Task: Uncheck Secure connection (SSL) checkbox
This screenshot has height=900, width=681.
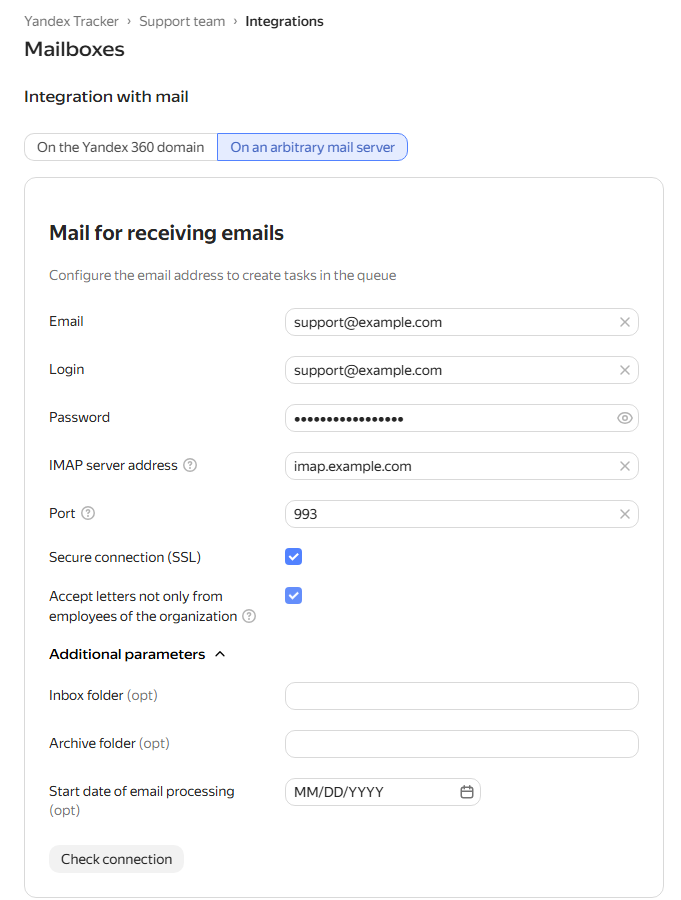Action: pyautogui.click(x=293, y=557)
